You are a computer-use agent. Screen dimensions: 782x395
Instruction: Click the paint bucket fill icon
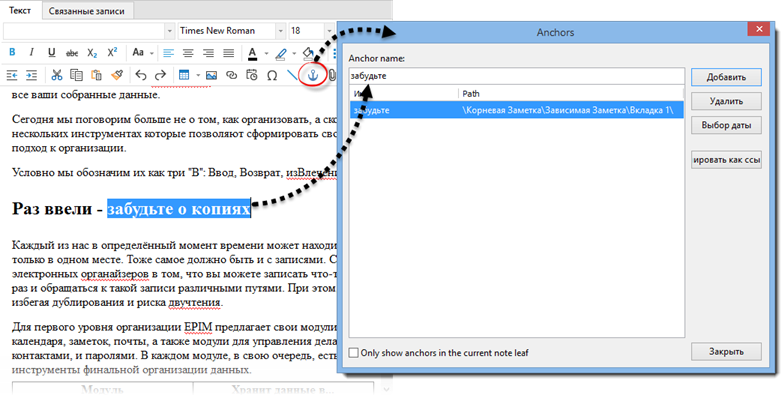coord(309,52)
